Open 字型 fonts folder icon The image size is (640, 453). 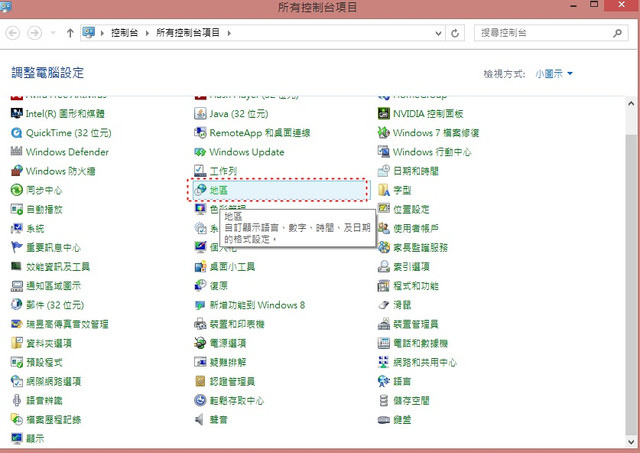pos(384,190)
